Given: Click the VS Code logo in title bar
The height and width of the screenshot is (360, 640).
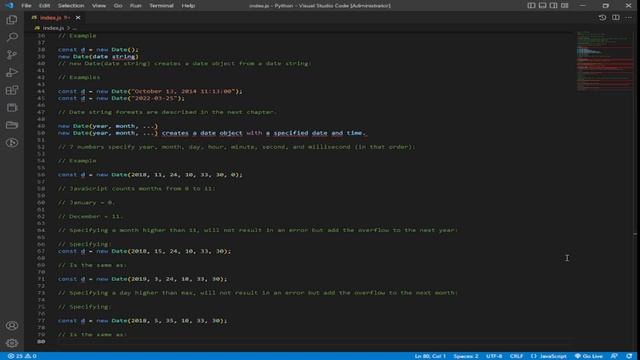Looking at the screenshot, I should click(x=9, y=5).
